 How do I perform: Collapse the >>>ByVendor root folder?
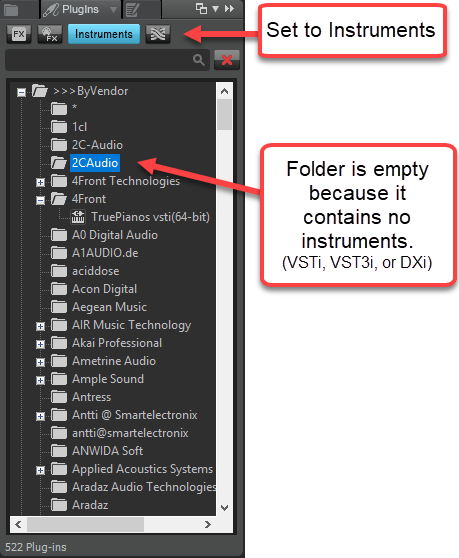[x=21, y=93]
